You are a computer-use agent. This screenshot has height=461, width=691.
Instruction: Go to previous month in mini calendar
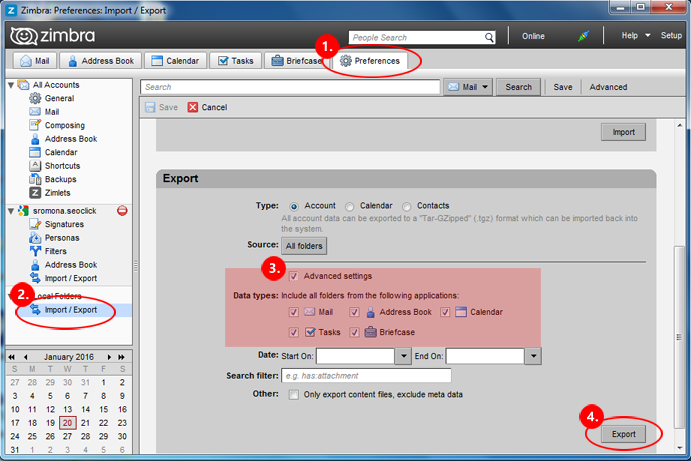(25, 357)
